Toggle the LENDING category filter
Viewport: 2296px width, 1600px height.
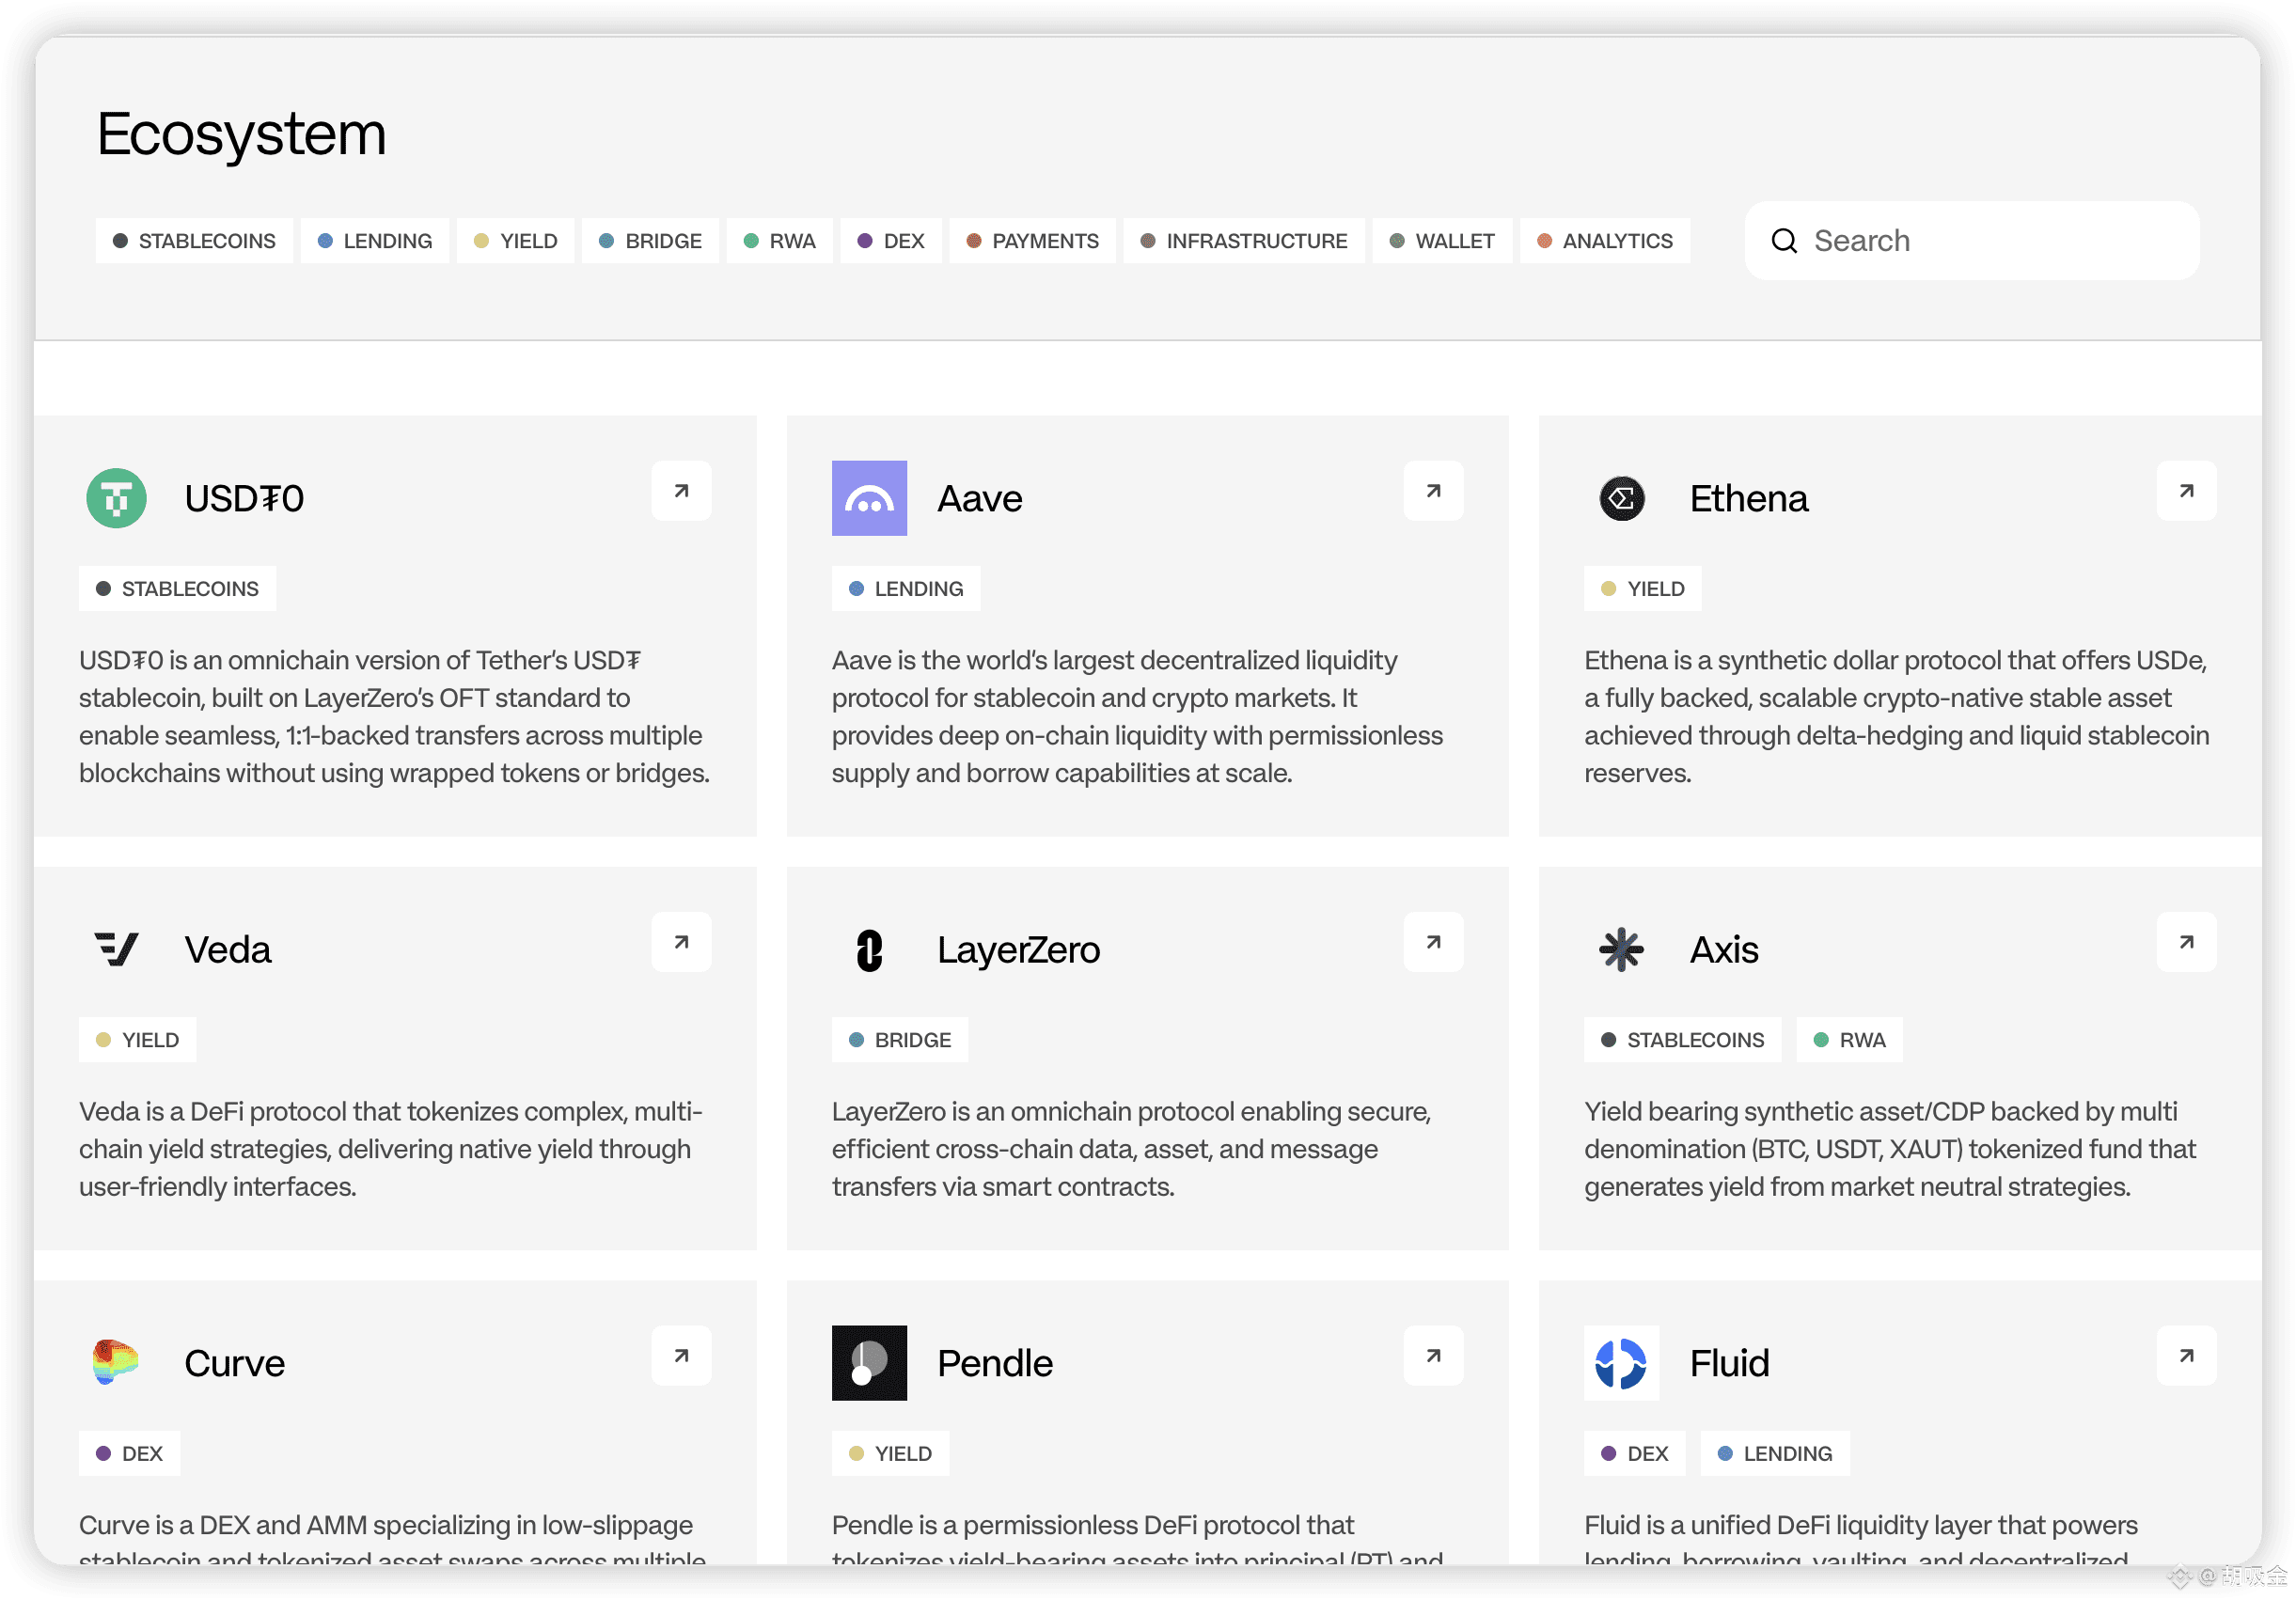(375, 241)
